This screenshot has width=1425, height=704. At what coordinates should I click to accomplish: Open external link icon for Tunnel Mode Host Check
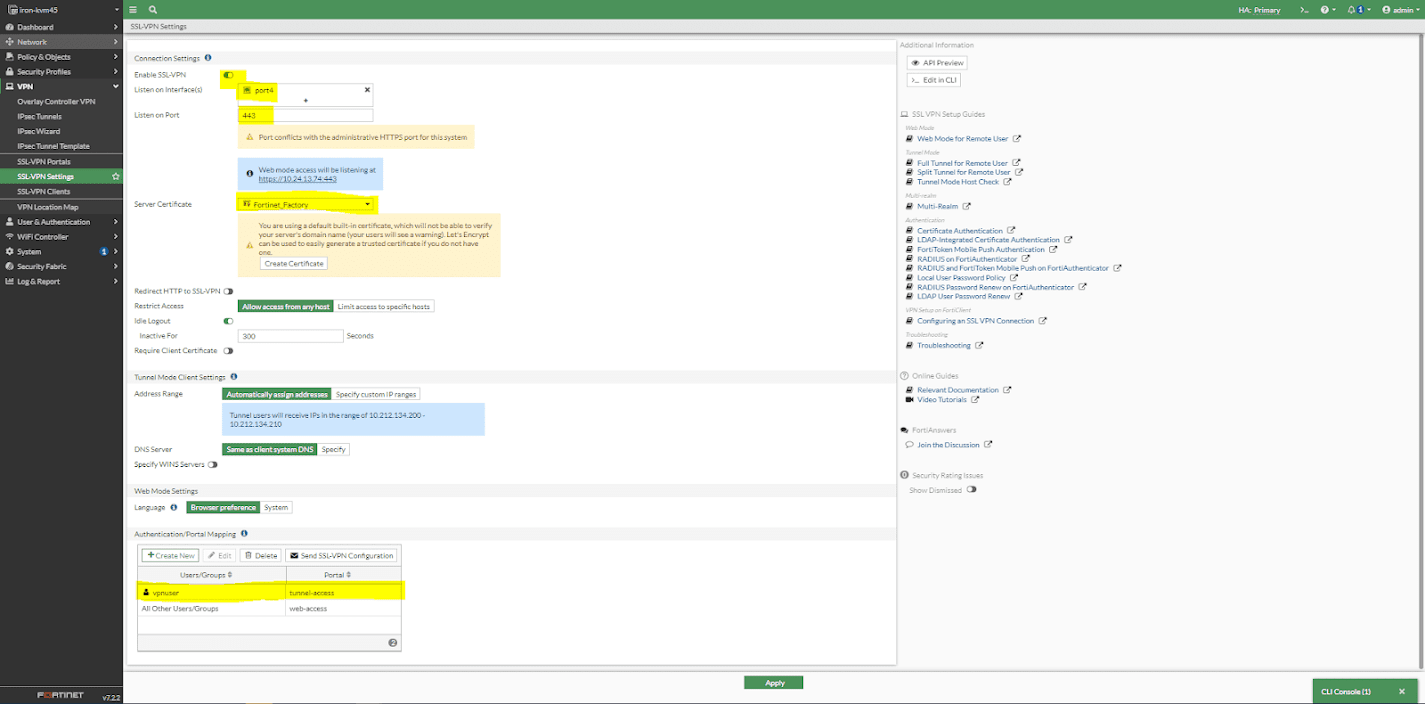pos(1007,182)
